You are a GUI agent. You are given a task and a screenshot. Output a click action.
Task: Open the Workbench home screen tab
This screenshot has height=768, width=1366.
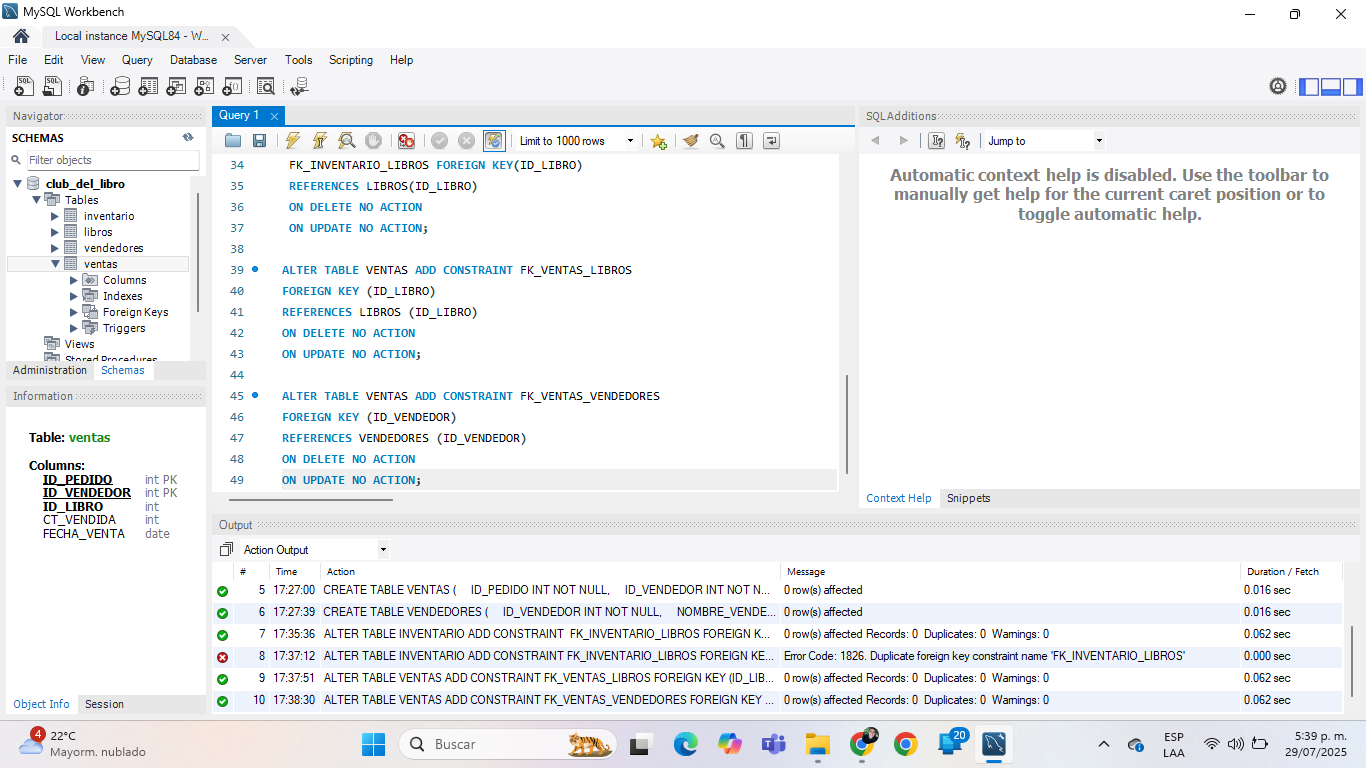[20, 36]
